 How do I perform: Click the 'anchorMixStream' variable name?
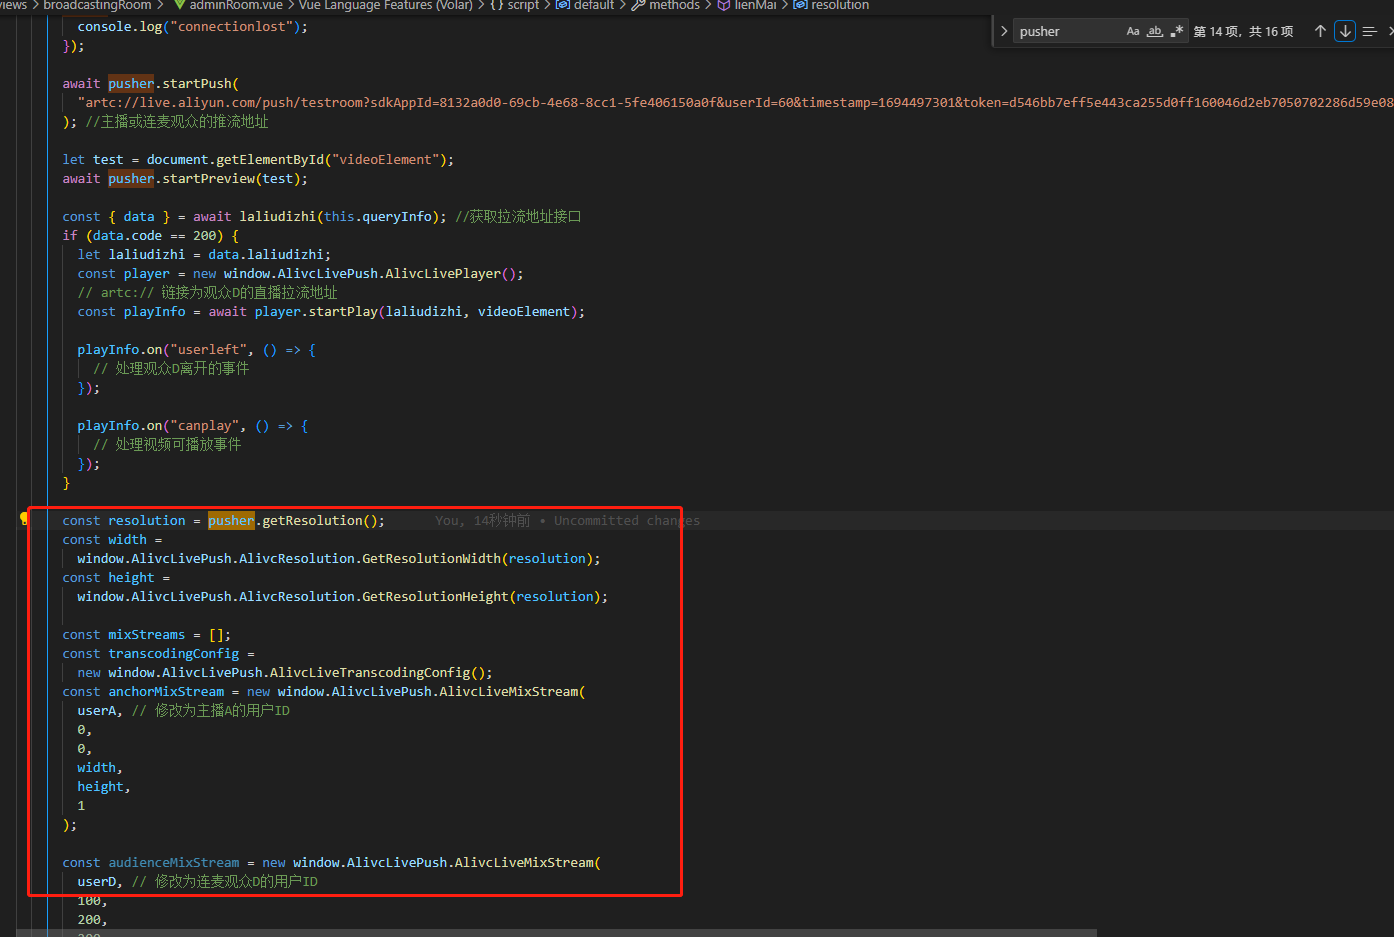coord(166,692)
